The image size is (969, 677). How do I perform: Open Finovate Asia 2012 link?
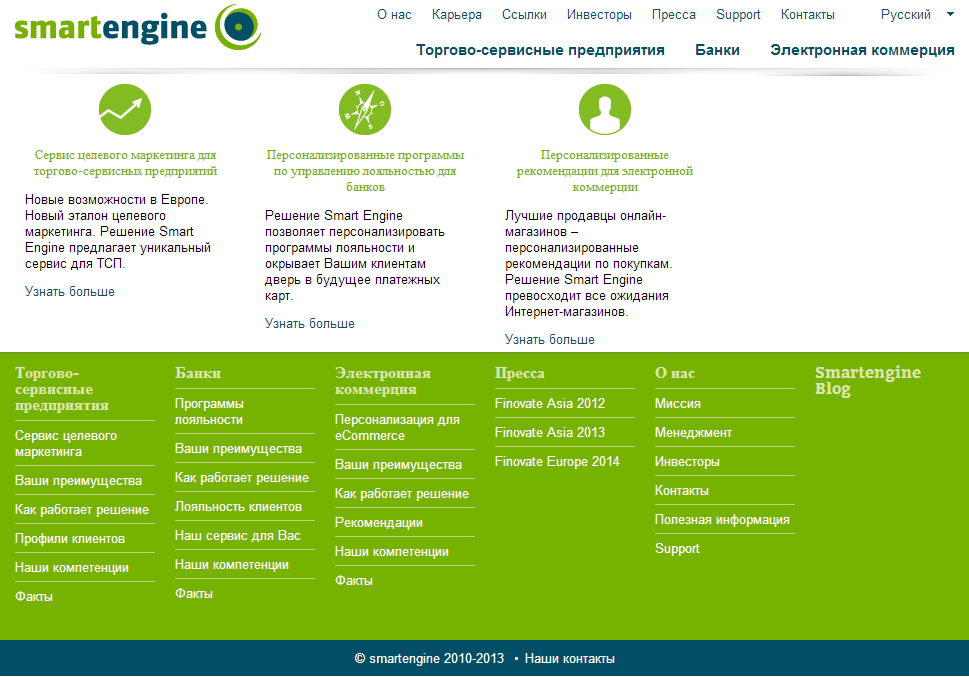click(550, 403)
